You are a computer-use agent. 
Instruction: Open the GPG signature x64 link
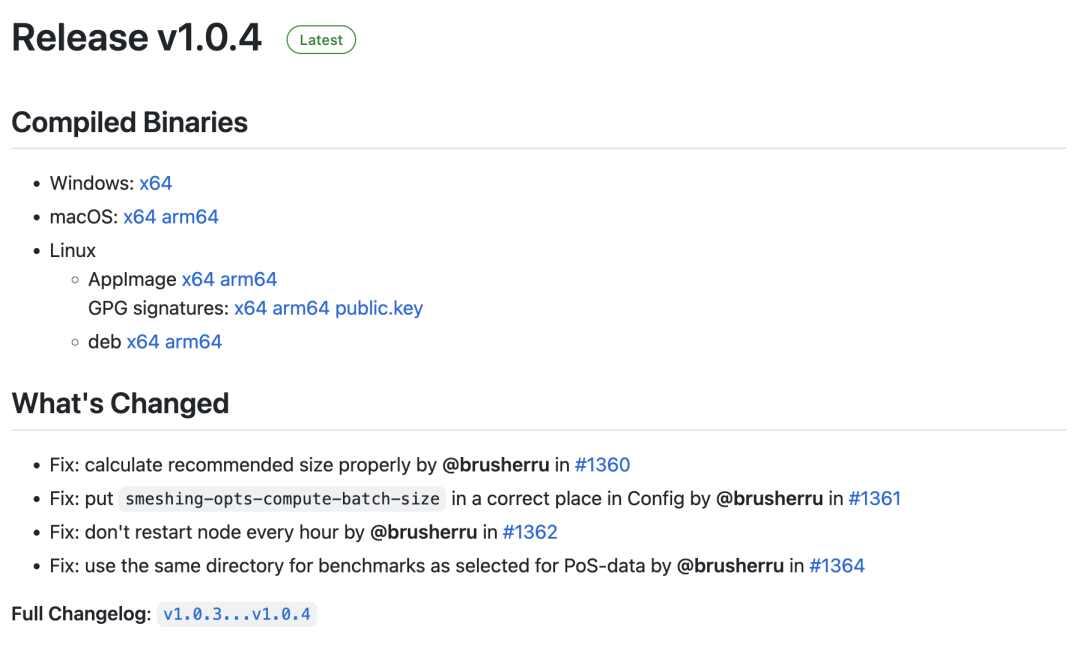tap(250, 308)
